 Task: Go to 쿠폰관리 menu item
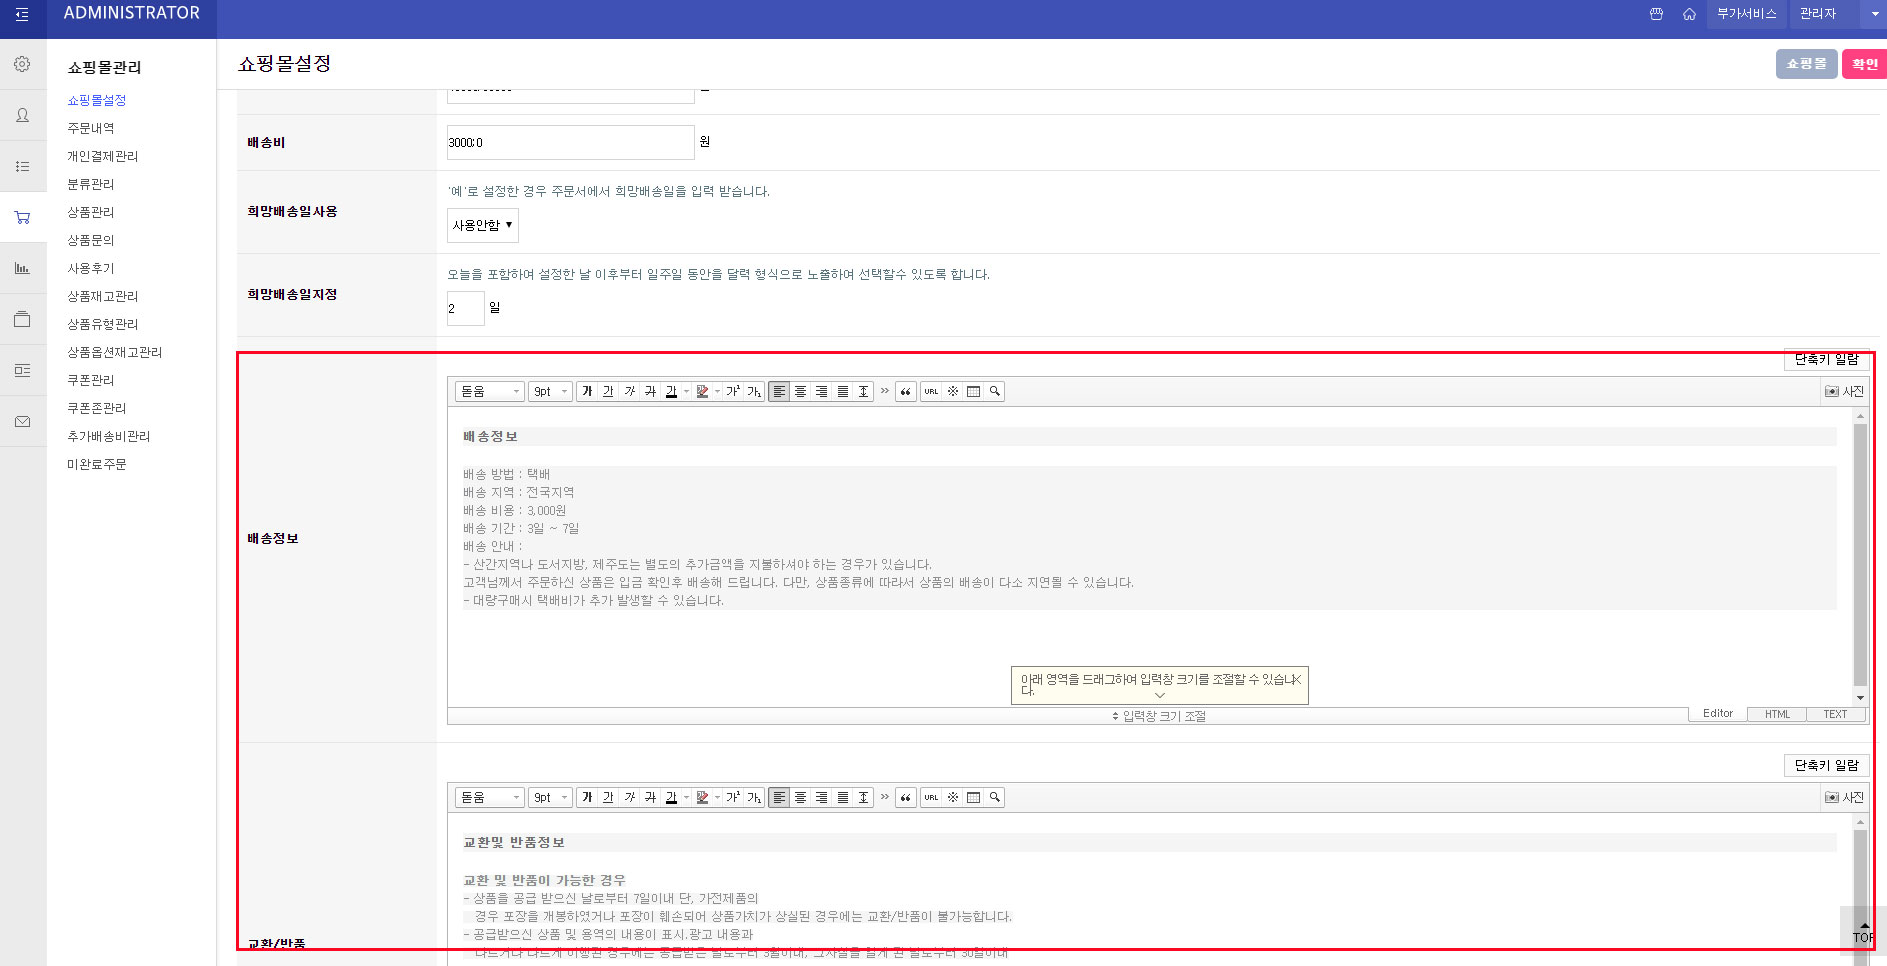[x=91, y=380]
